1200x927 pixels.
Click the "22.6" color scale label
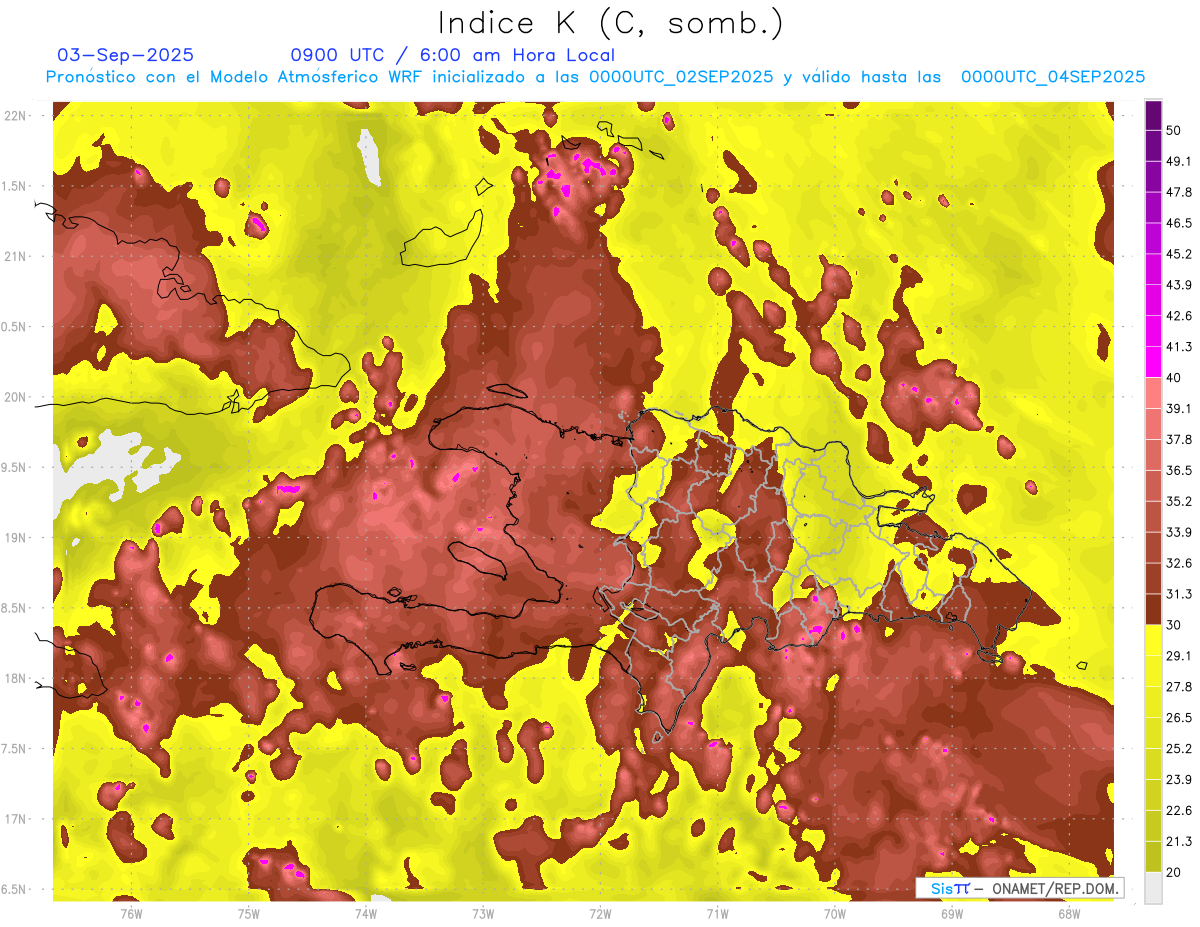[1178, 811]
